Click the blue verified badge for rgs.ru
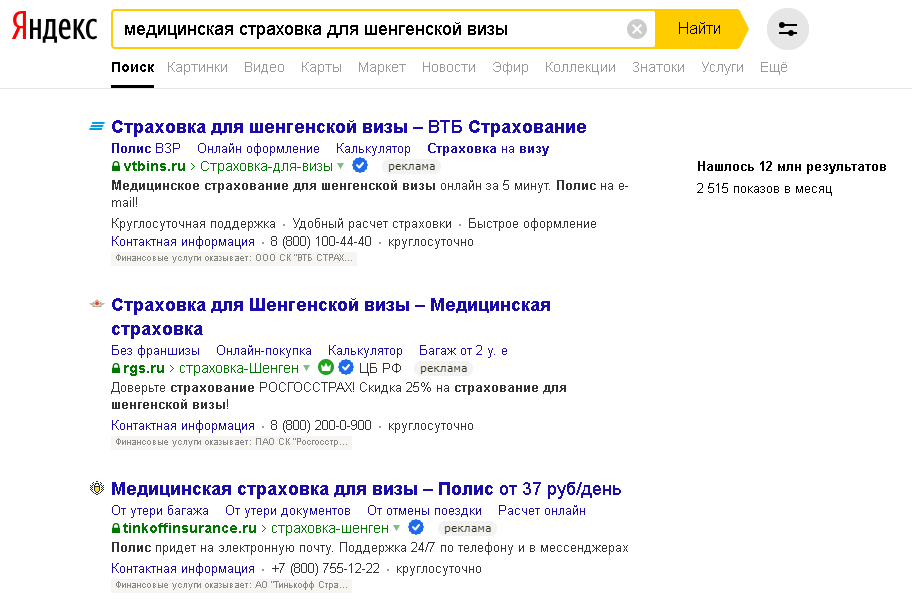912x600 pixels. (346, 367)
